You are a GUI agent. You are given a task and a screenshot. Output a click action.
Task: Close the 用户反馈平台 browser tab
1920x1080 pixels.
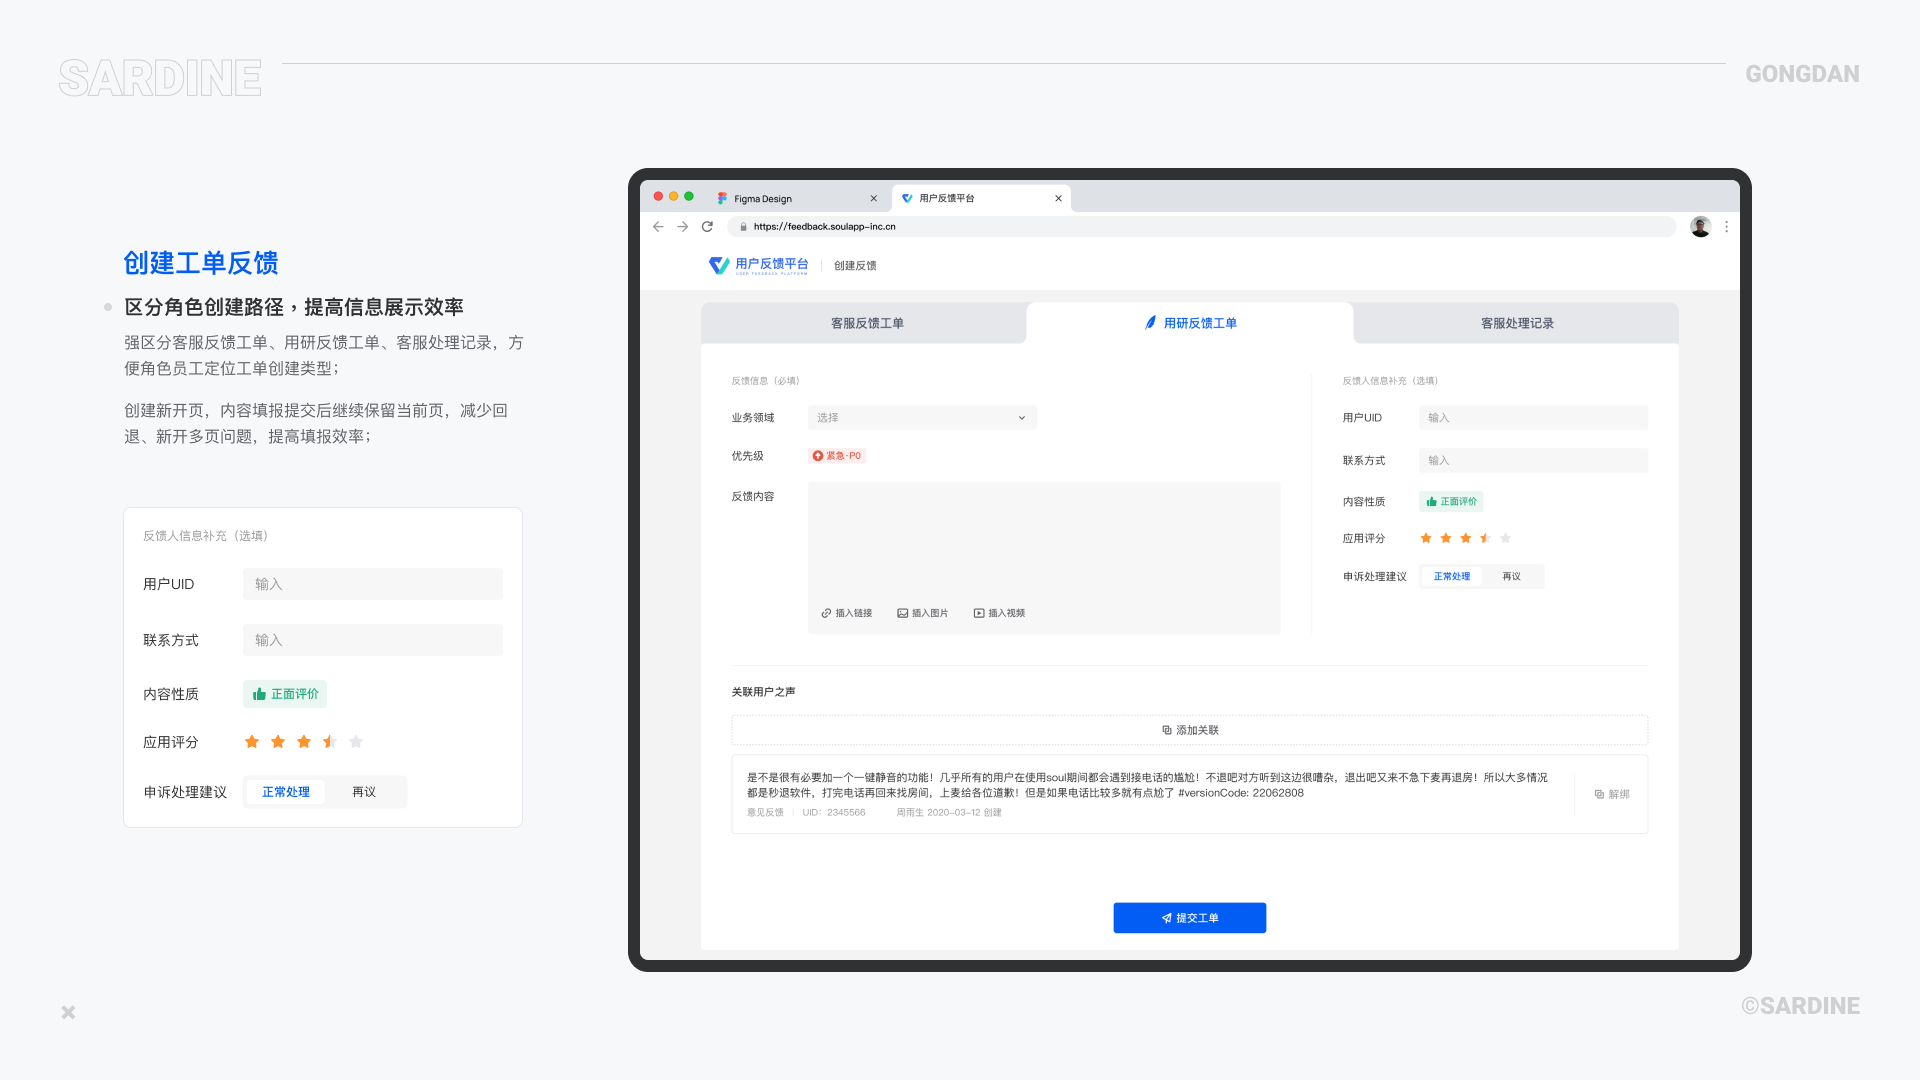[x=1059, y=198]
